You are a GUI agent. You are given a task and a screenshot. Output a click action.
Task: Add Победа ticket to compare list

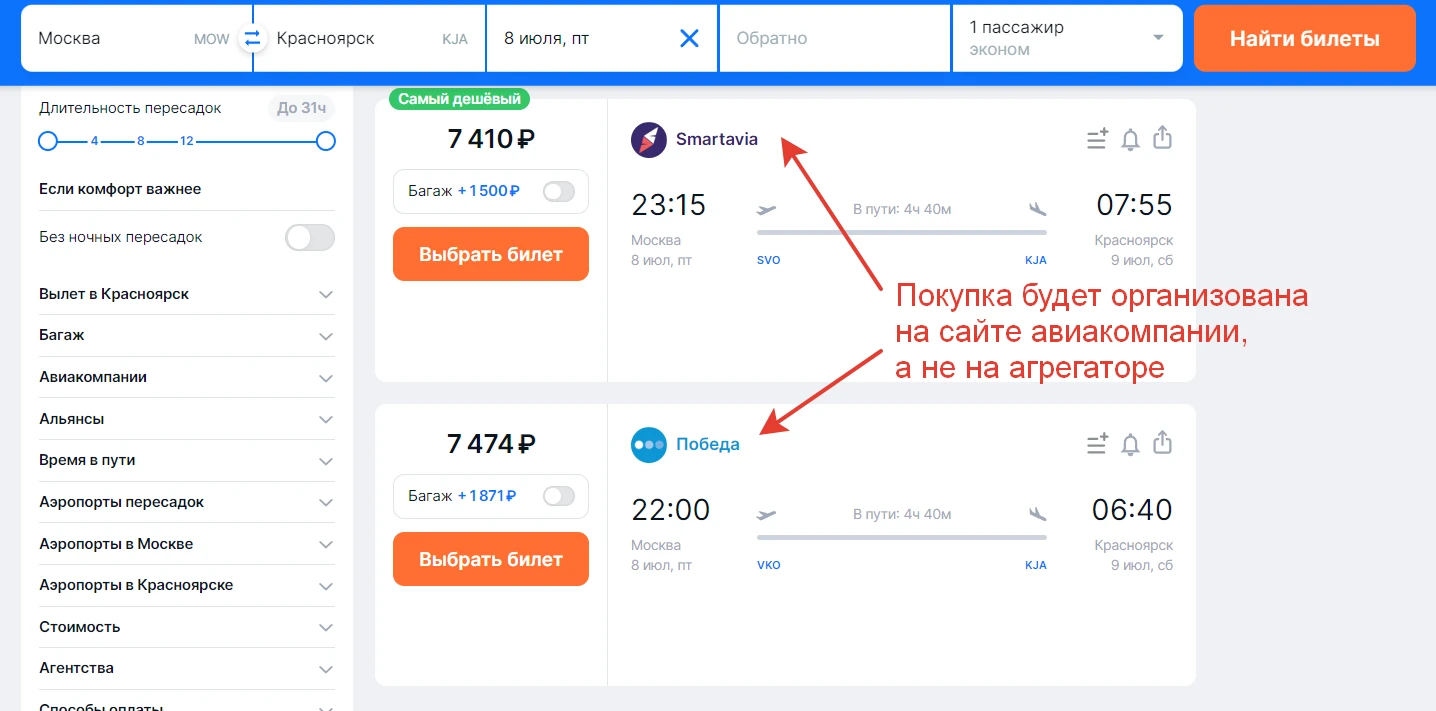pos(1097,443)
